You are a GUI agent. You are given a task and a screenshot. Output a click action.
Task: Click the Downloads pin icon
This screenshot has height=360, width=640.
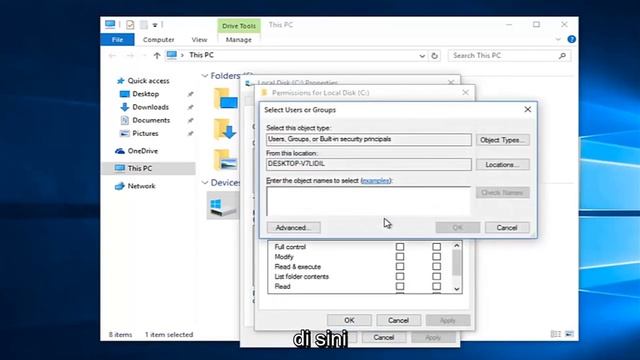pos(190,107)
